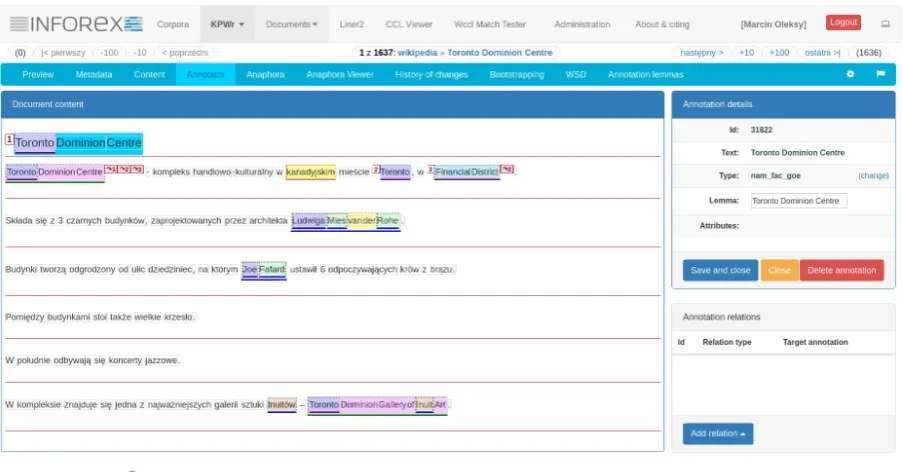Image resolution: width=903 pixels, height=472 pixels.
Task: Select the Annotator tab
Action: (x=206, y=74)
